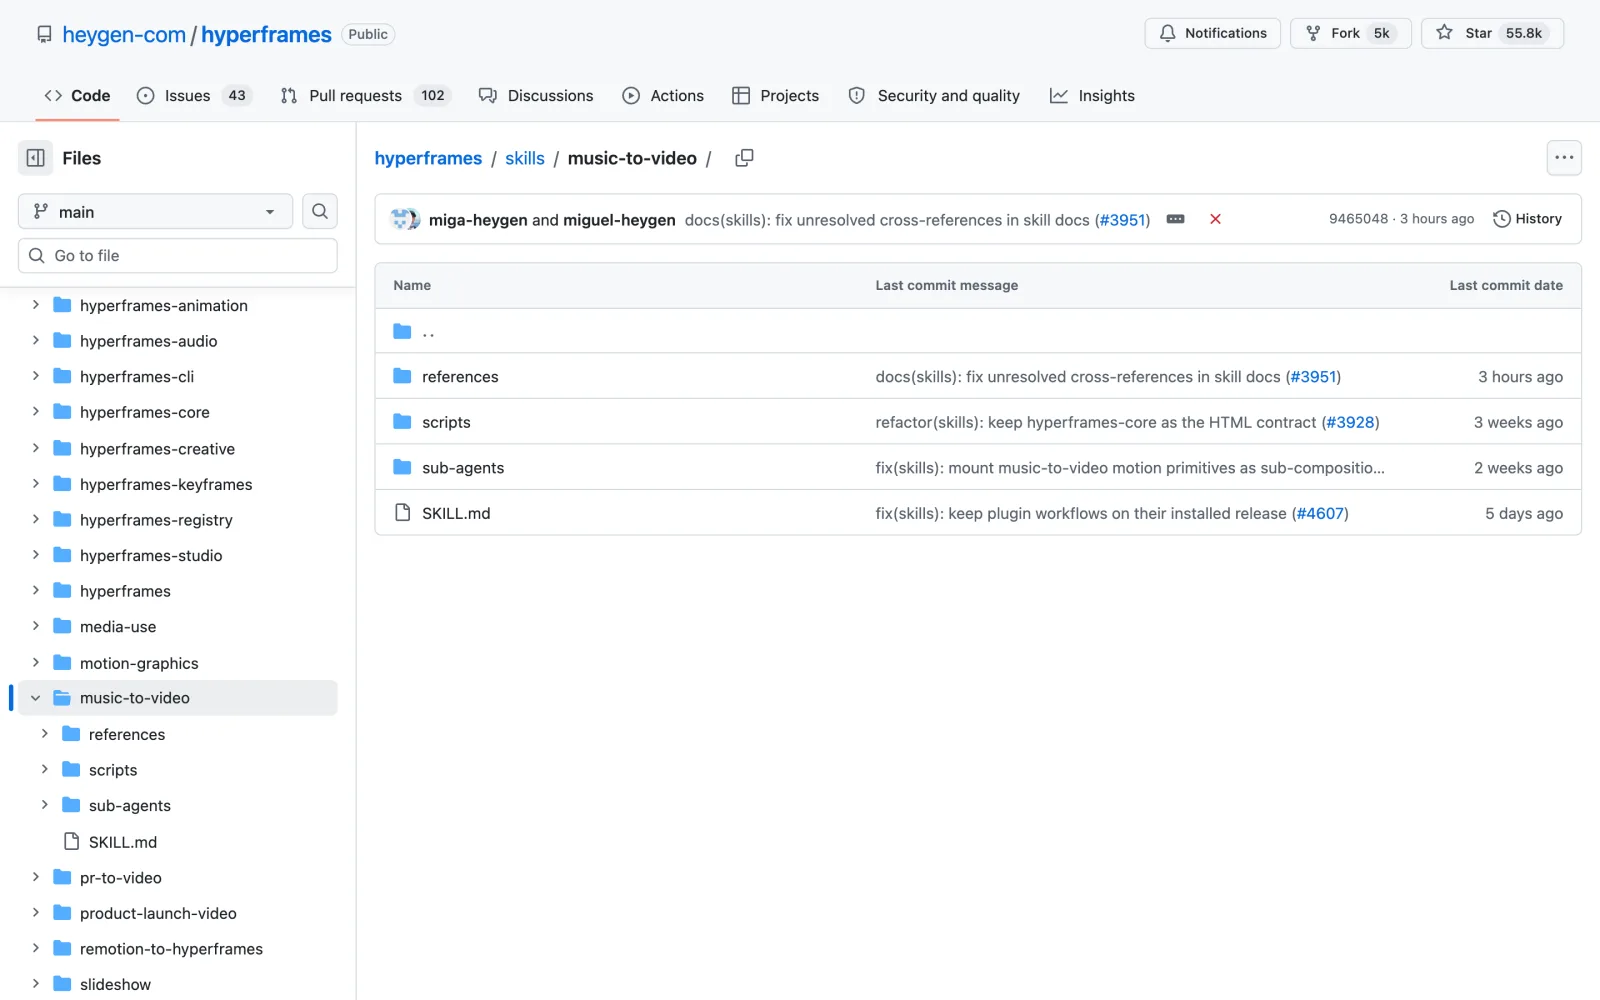Screen dimensions: 1600x1000
Task: Click the Notifications bell button
Action: [x=1212, y=33]
